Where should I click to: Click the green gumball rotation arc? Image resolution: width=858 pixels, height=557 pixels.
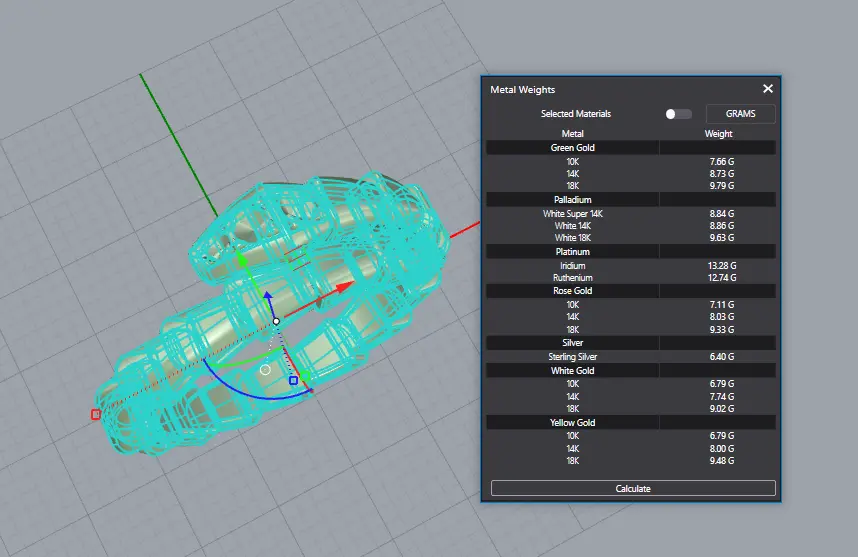(240, 360)
